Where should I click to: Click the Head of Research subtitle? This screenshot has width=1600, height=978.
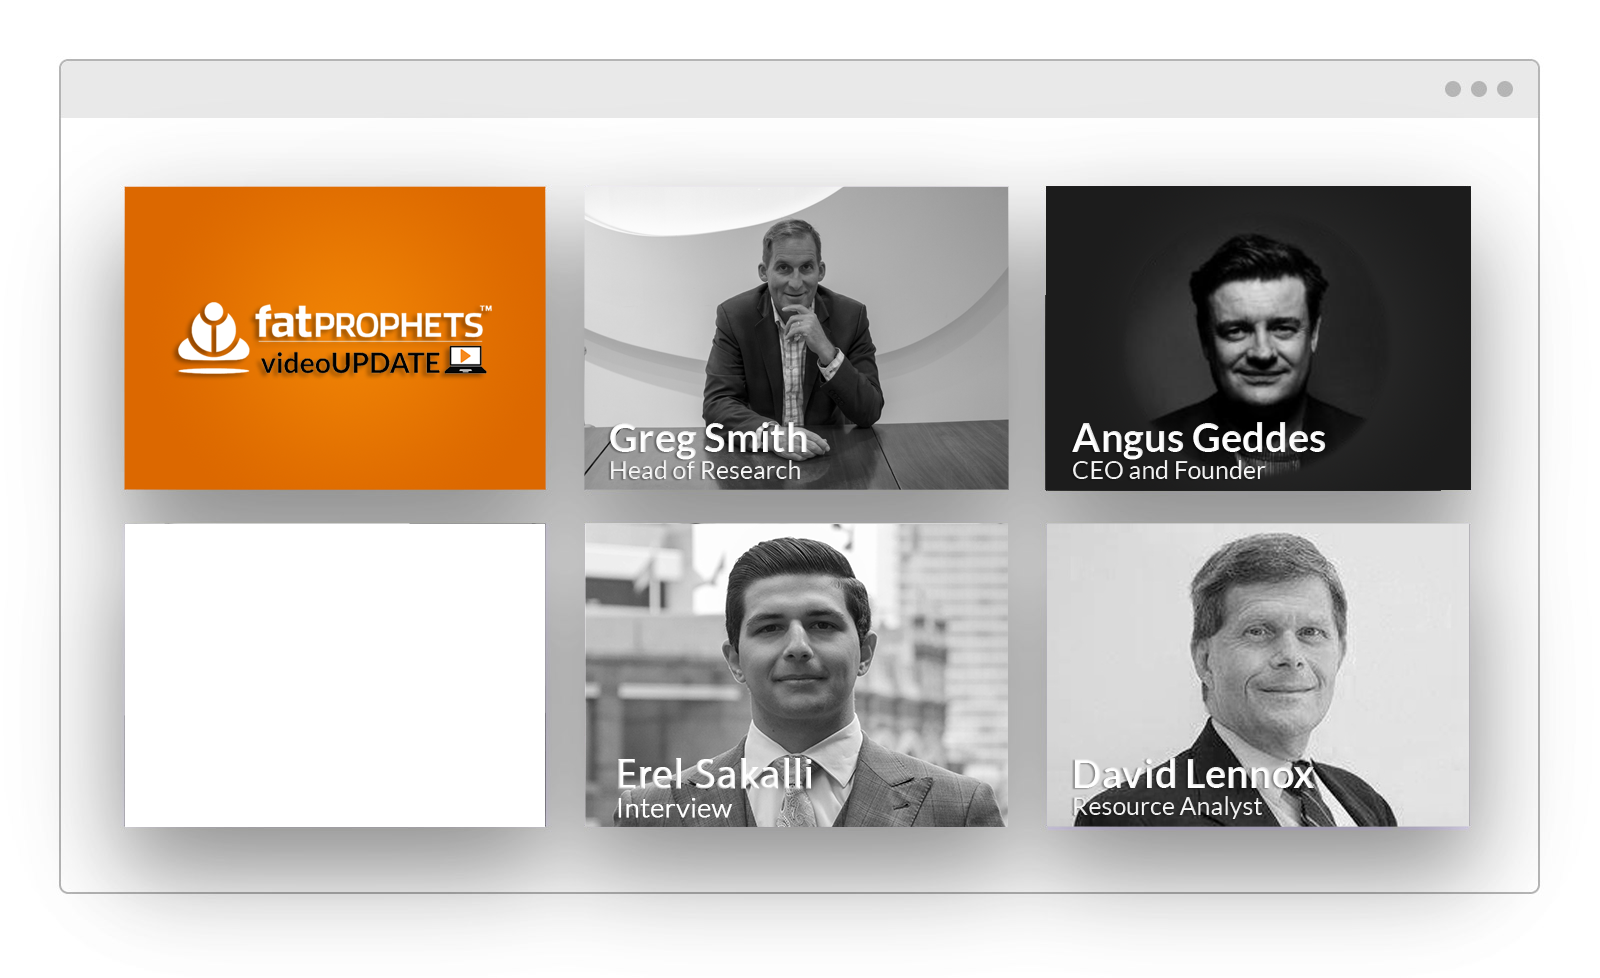point(705,471)
